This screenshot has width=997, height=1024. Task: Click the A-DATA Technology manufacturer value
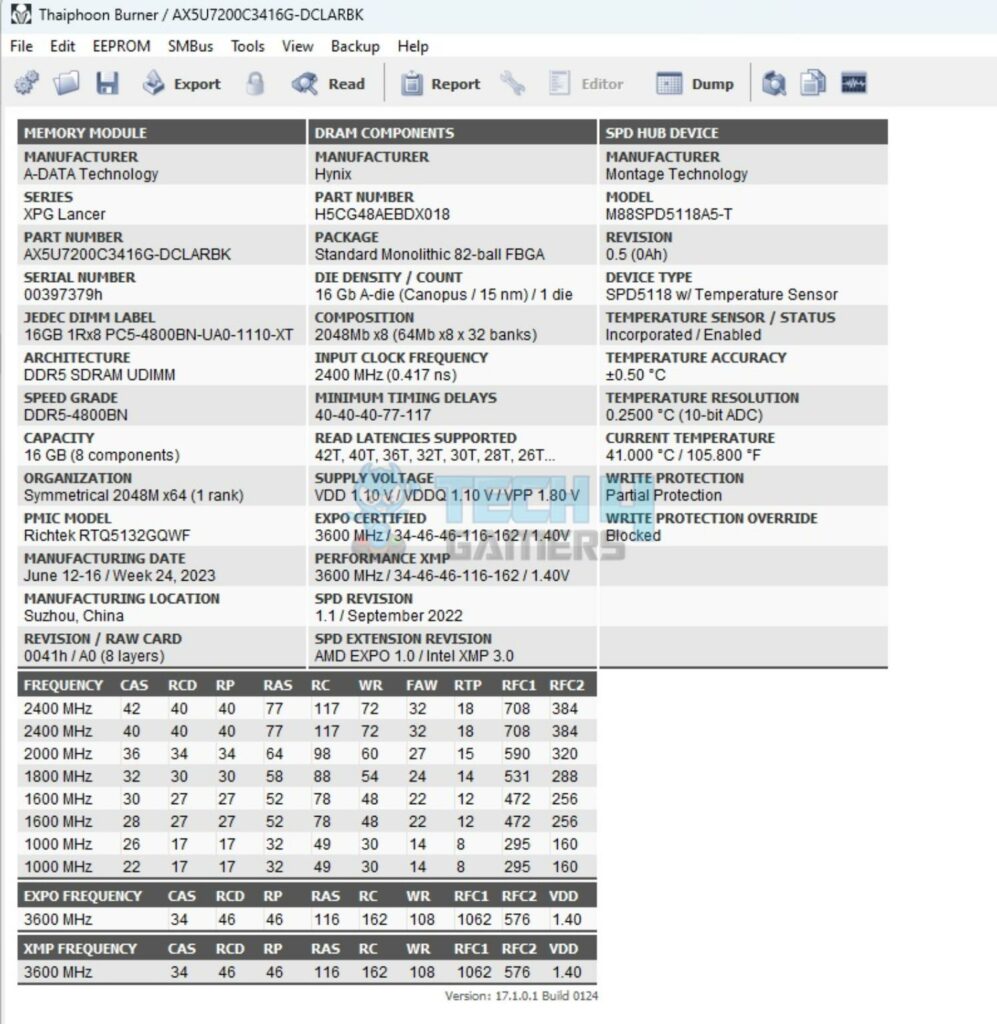click(91, 174)
